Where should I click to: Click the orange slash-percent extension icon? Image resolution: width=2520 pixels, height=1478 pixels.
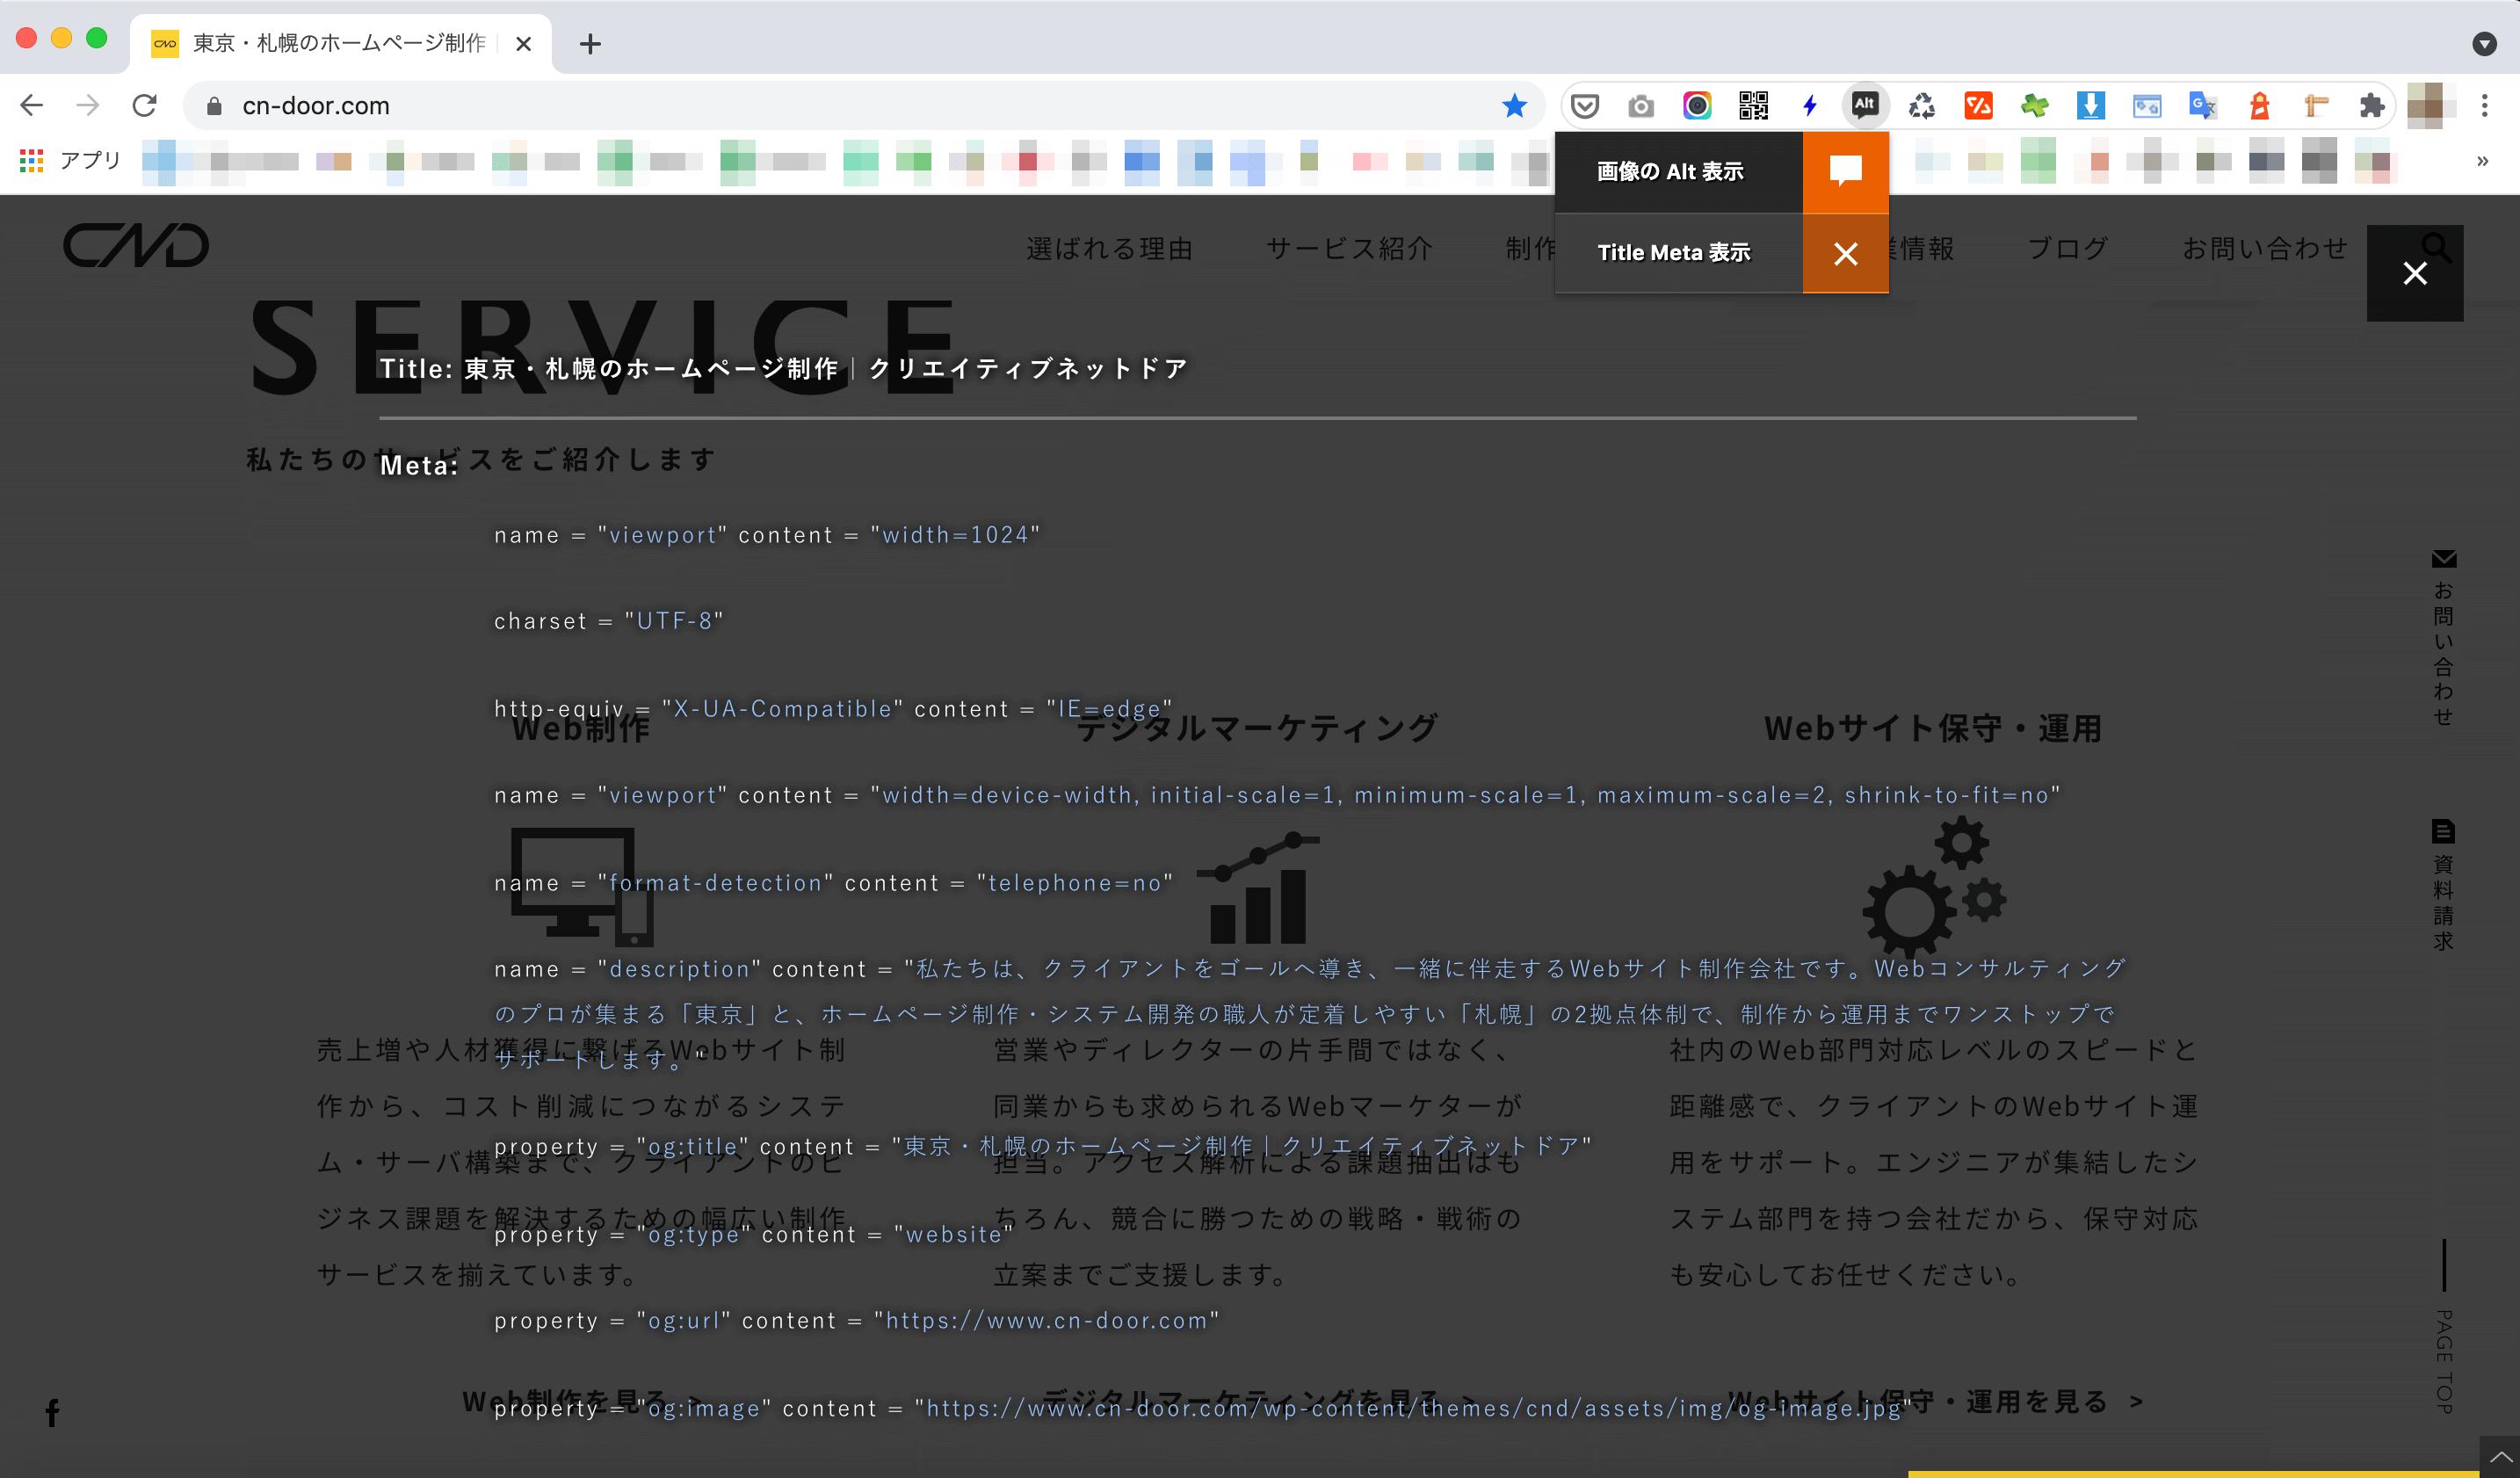pyautogui.click(x=1978, y=106)
